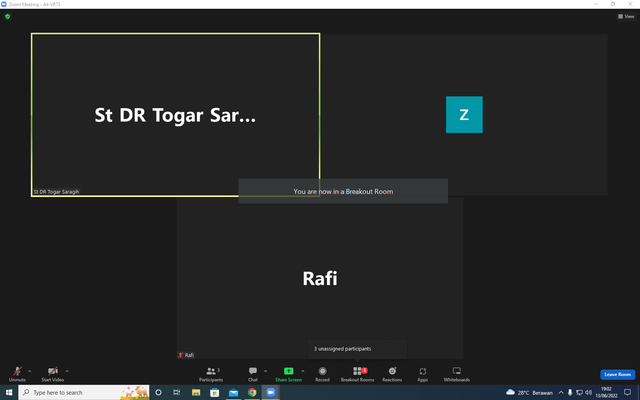The height and width of the screenshot is (400, 640).
Task: Open Task View on the taskbar
Action: tap(177, 392)
